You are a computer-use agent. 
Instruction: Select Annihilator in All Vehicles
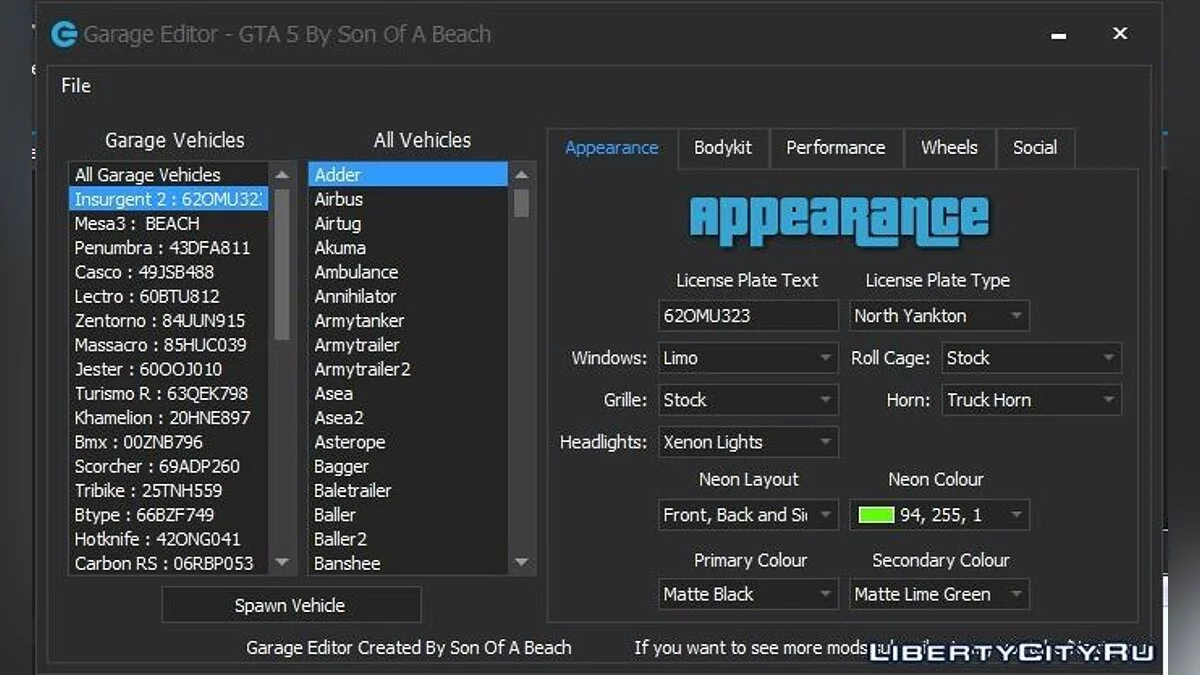(x=408, y=296)
